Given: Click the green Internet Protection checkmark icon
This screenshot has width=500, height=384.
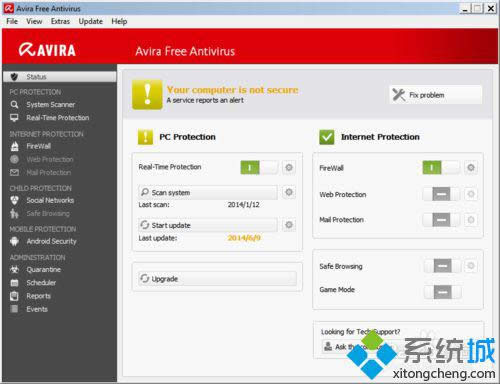Looking at the screenshot, I should coord(327,137).
